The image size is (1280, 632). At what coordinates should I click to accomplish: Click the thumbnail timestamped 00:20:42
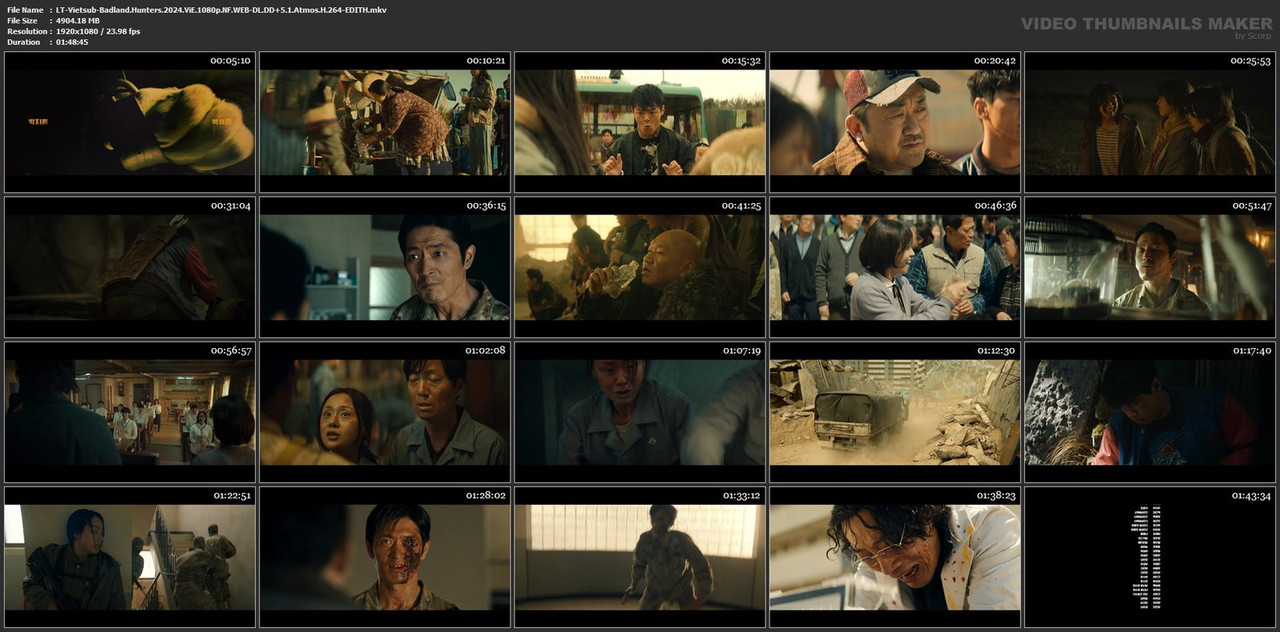895,122
